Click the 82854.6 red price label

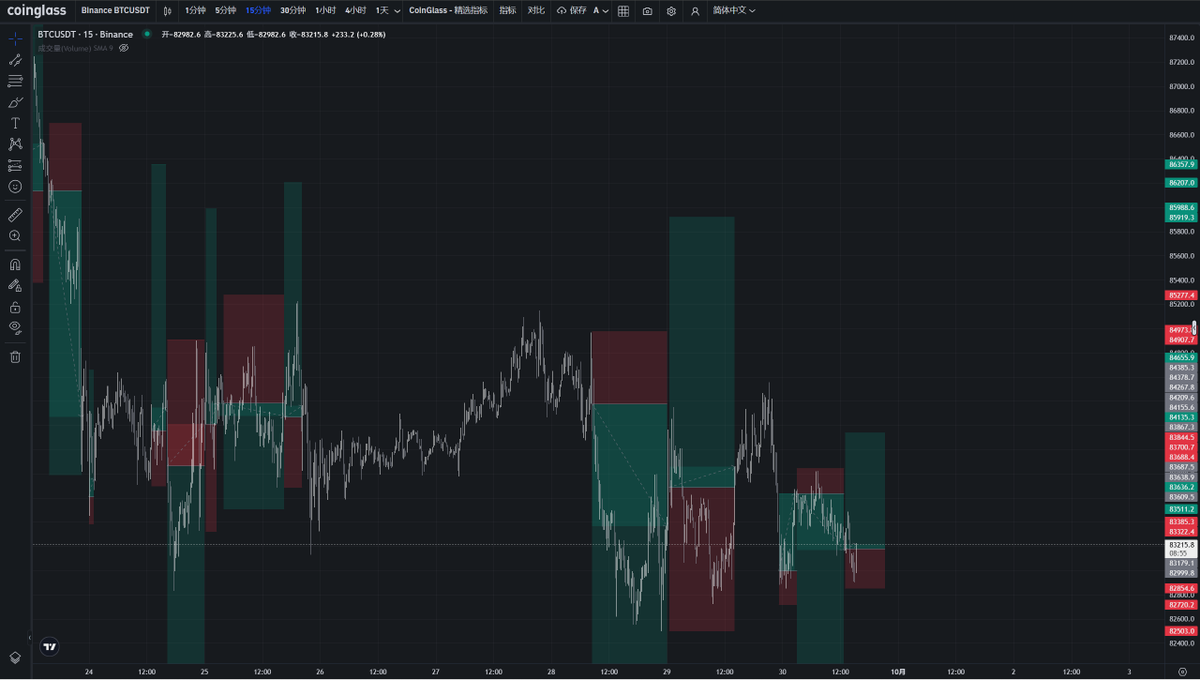click(1181, 589)
